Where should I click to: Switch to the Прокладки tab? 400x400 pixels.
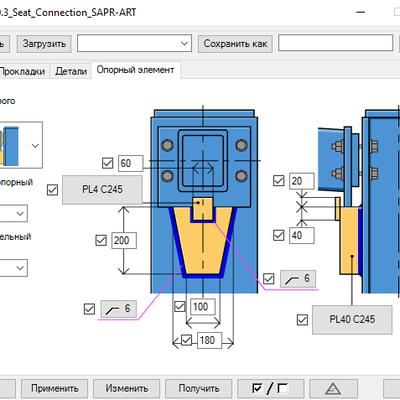coord(22,71)
